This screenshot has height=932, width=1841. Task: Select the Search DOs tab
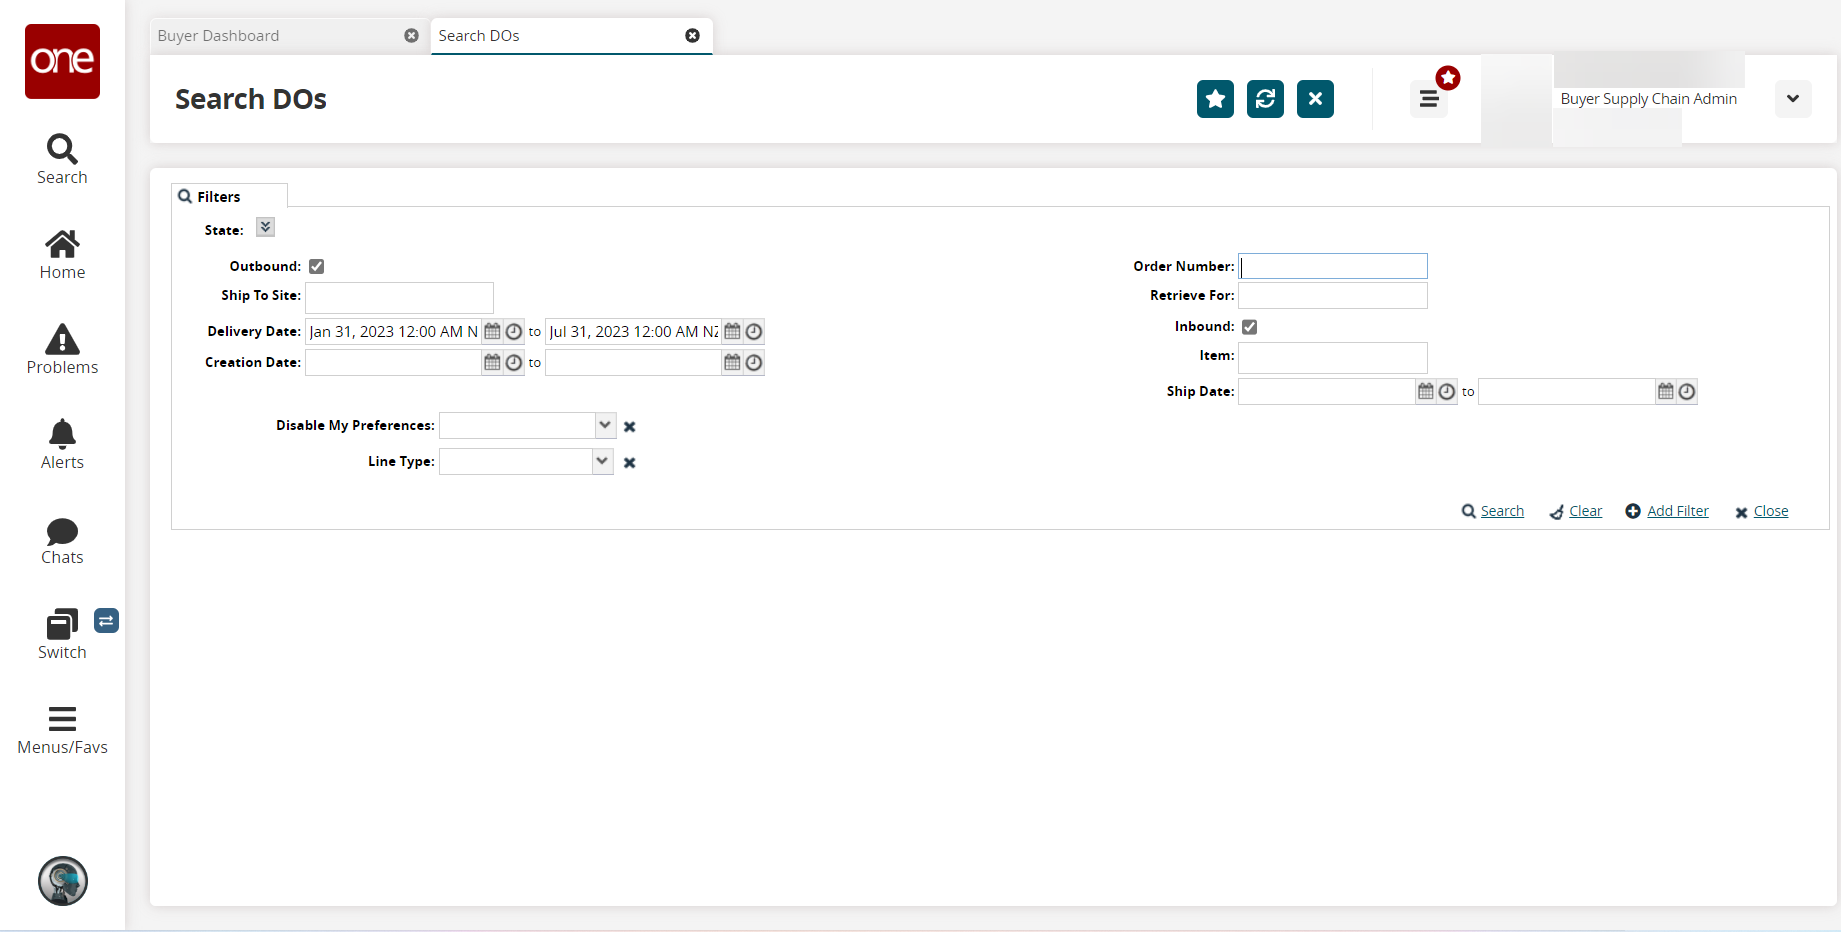[572, 36]
